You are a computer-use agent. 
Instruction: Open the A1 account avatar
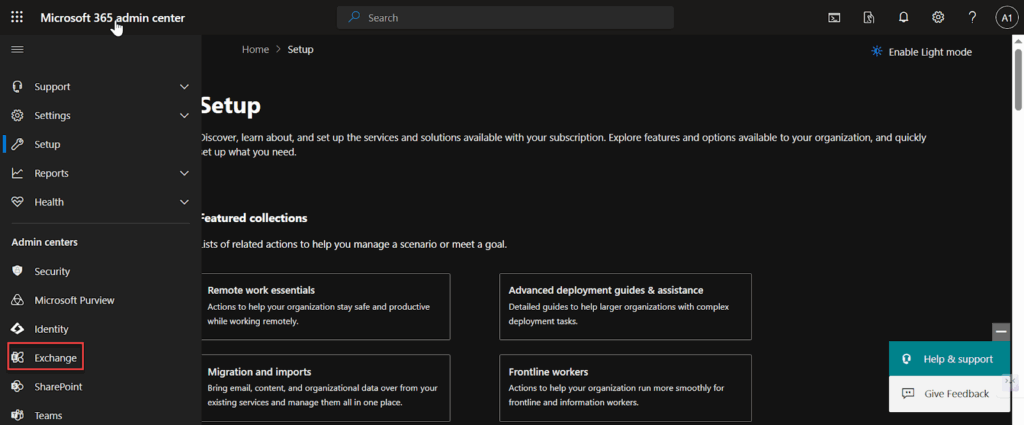pos(1005,17)
